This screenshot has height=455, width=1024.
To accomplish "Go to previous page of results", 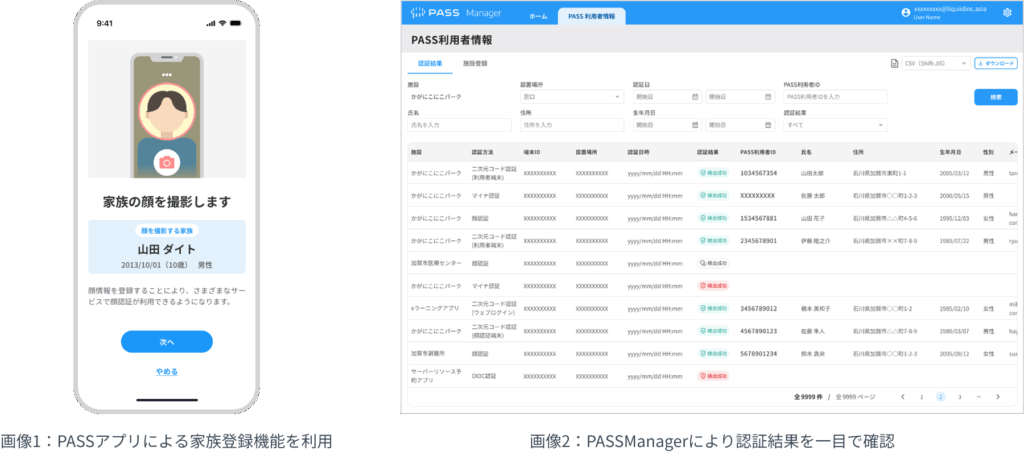I will pos(903,396).
